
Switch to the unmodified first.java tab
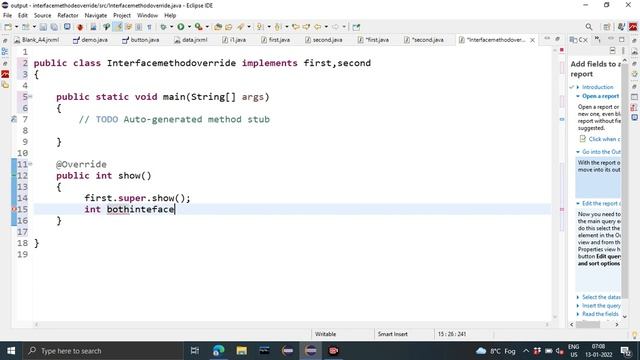tap(276, 40)
